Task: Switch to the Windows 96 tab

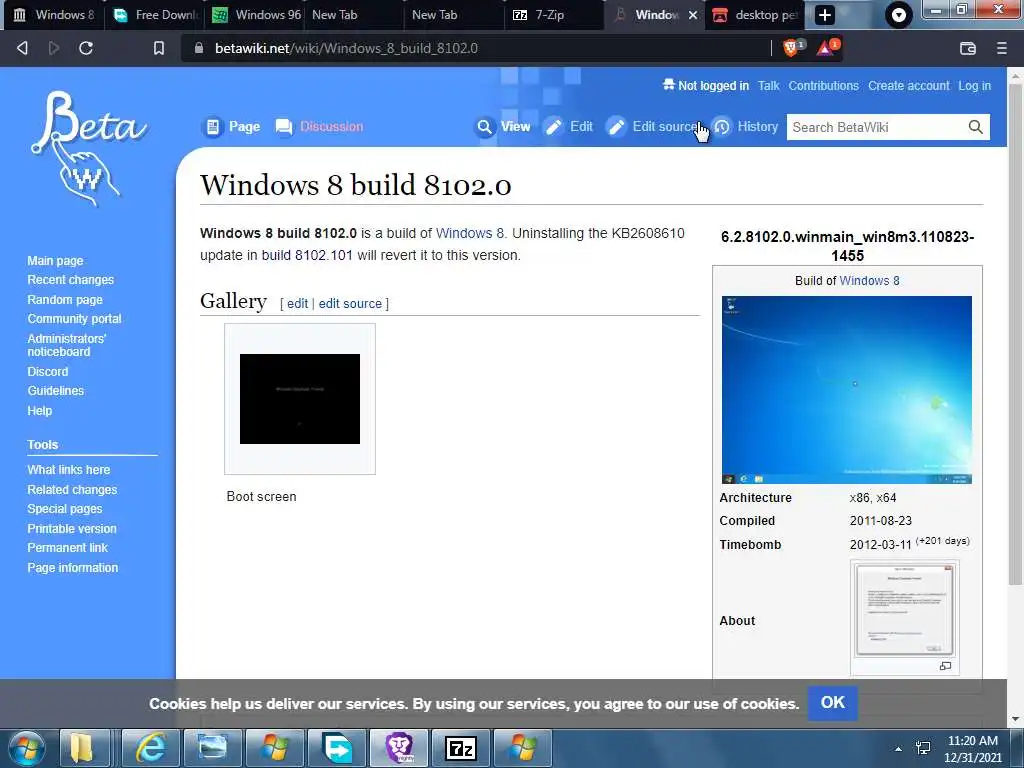Action: click(255, 15)
